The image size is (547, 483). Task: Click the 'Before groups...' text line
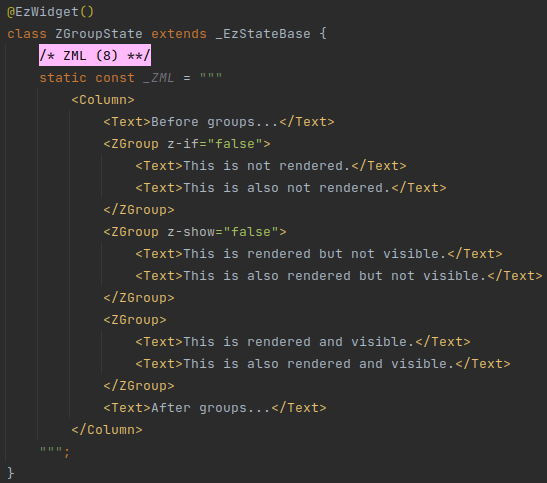(219, 122)
